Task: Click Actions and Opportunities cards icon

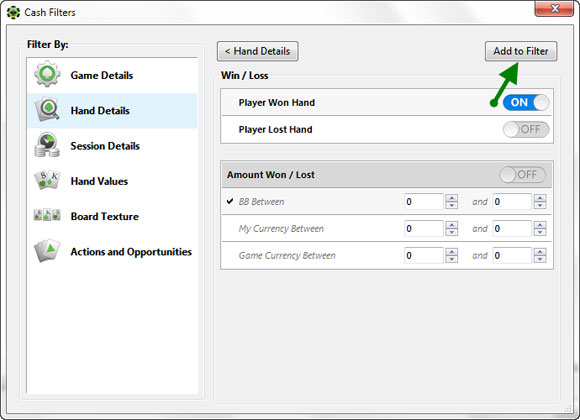Action: point(47,251)
